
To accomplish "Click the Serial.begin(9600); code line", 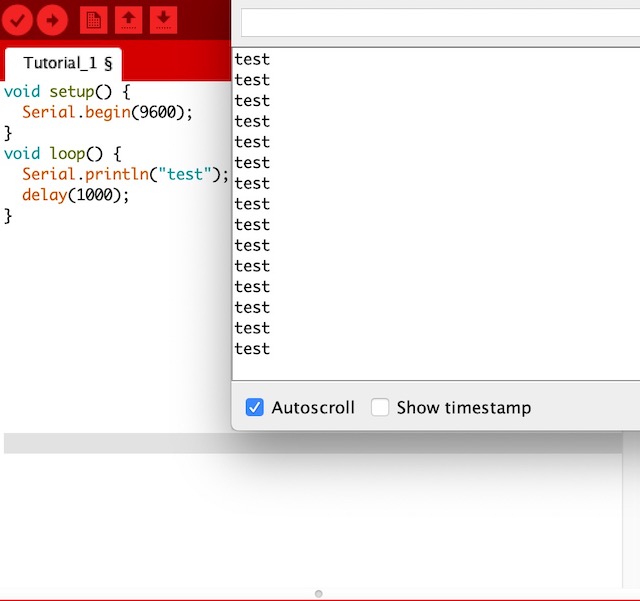I will [x=107, y=112].
